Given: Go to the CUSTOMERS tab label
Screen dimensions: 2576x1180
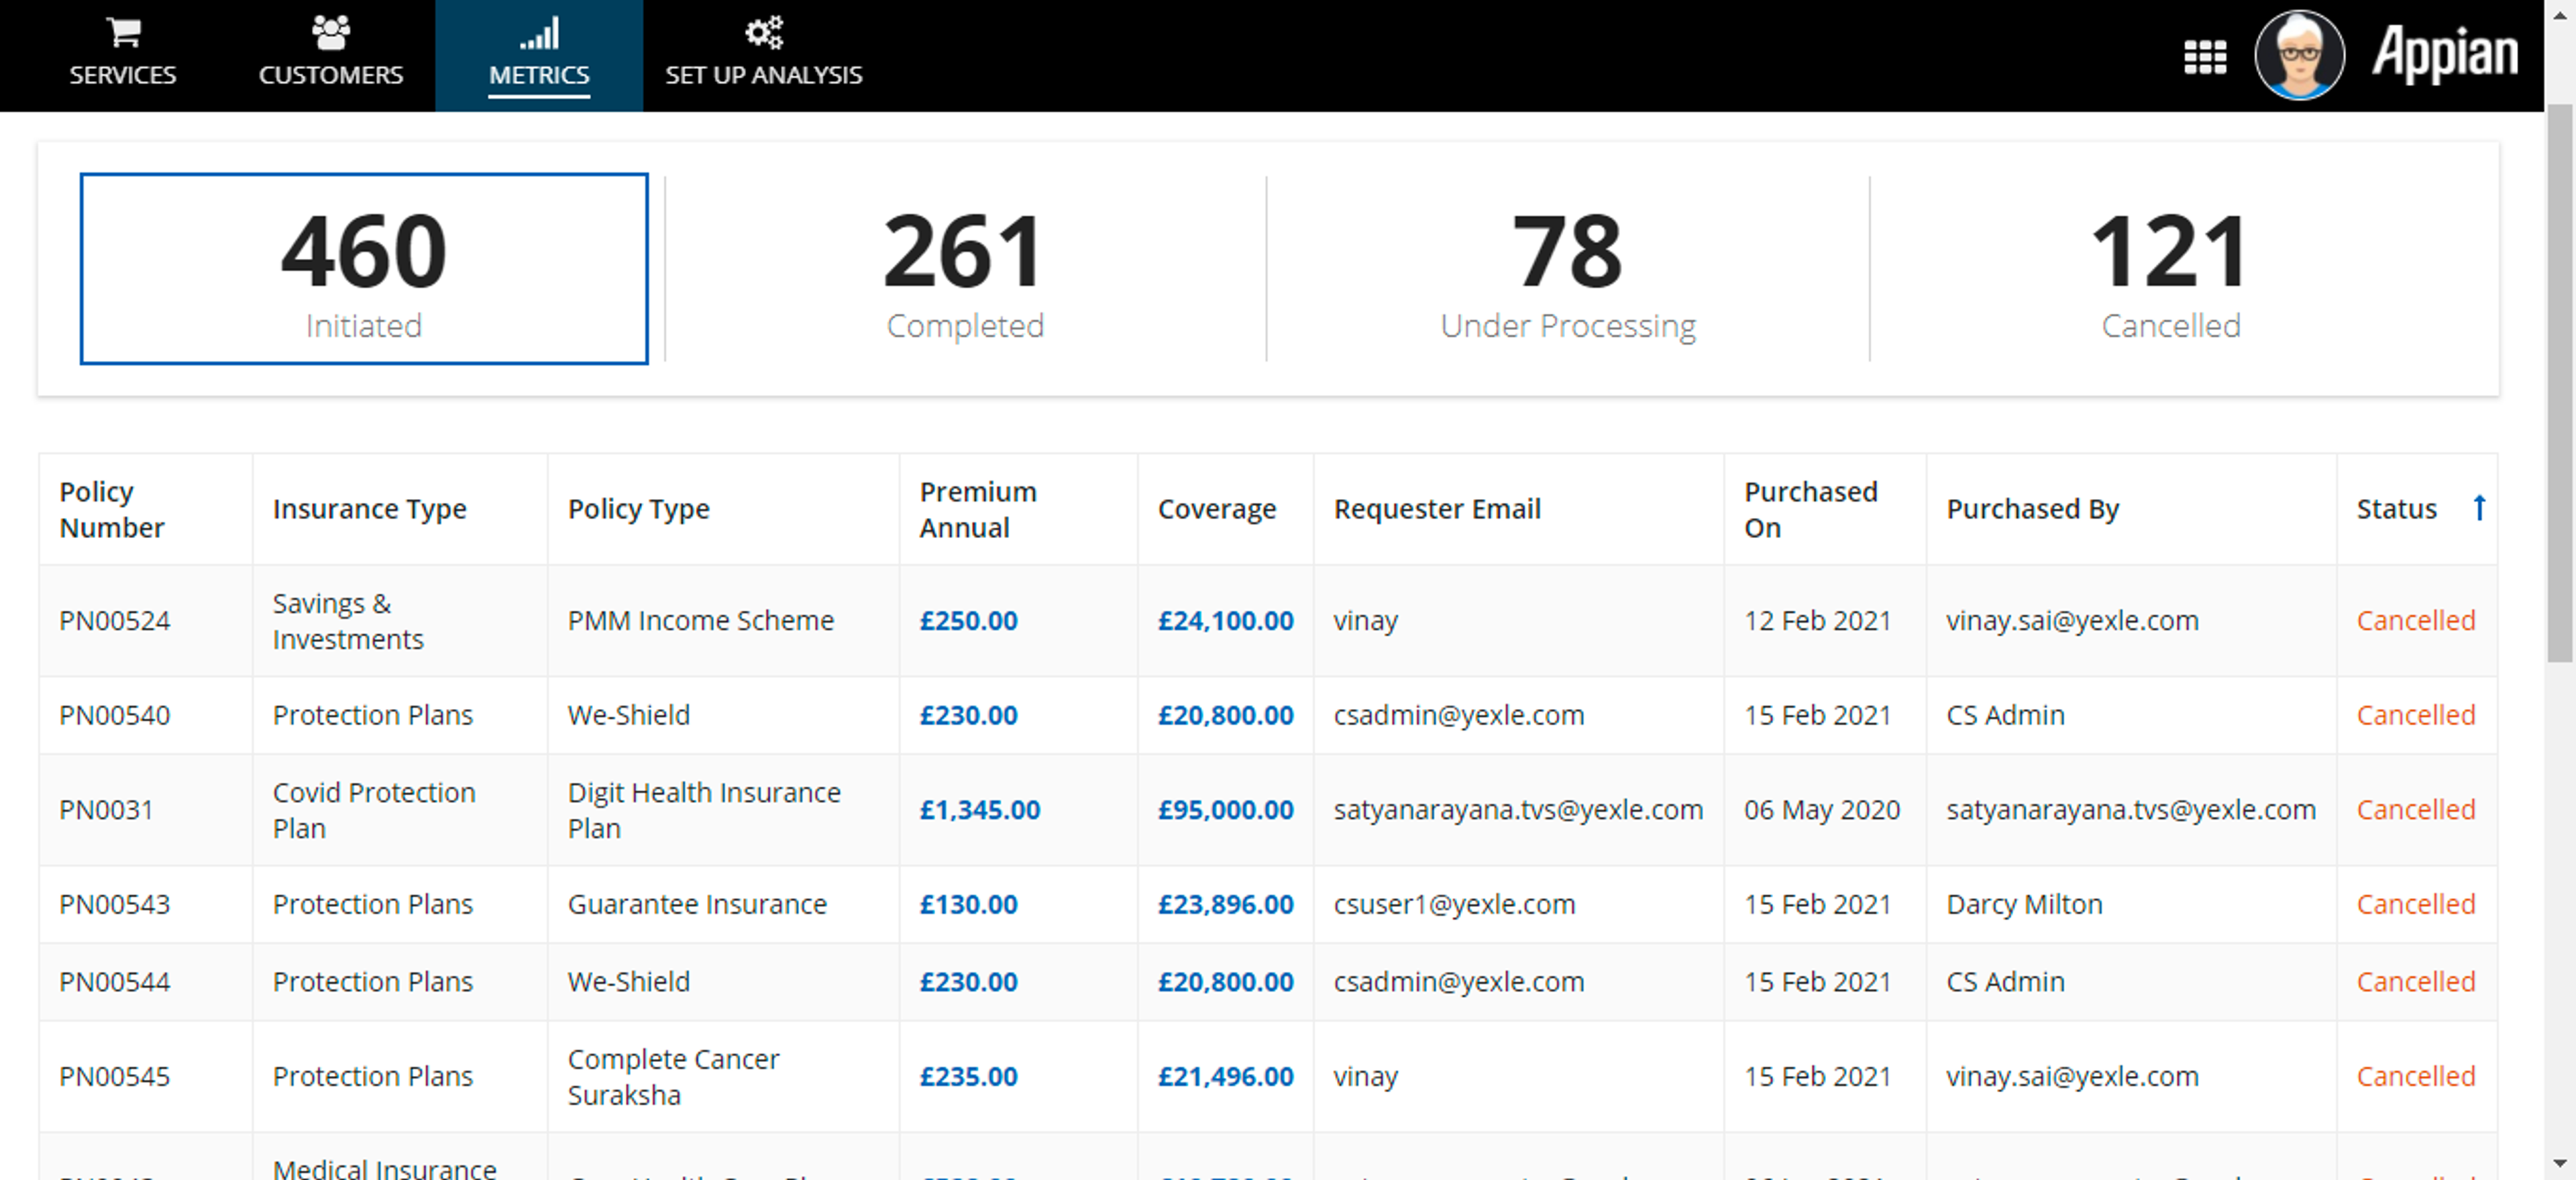Looking at the screenshot, I should point(331,75).
